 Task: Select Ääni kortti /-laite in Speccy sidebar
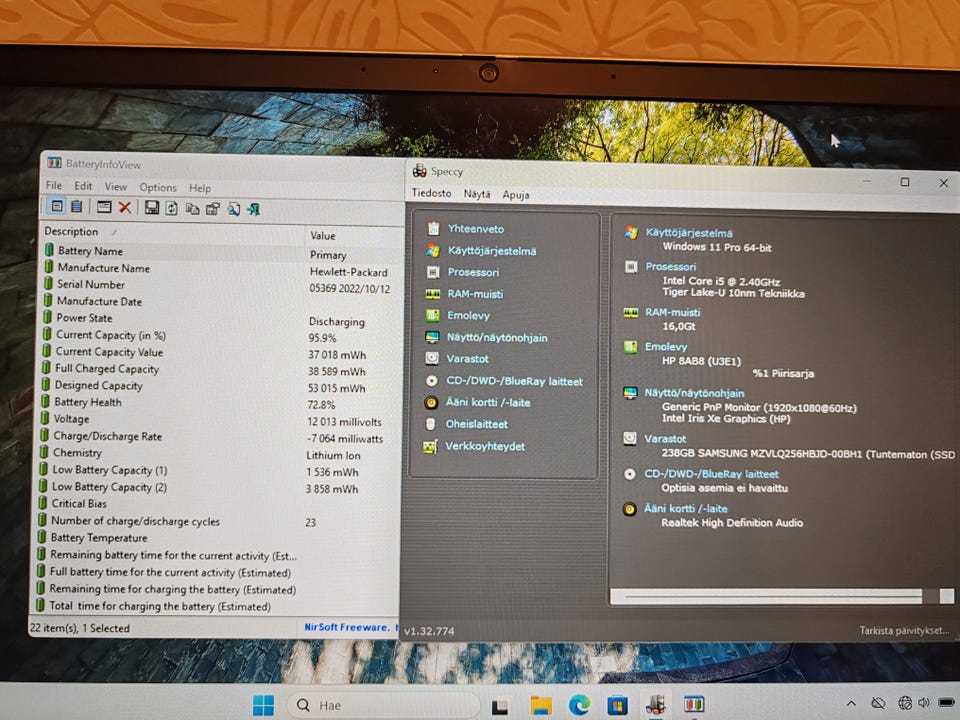point(488,403)
